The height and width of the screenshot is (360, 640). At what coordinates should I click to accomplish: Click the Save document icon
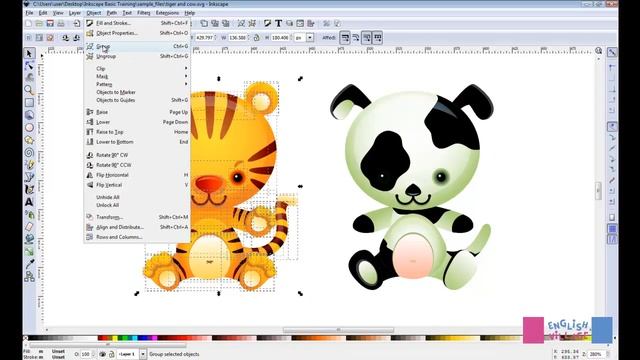point(50,23)
